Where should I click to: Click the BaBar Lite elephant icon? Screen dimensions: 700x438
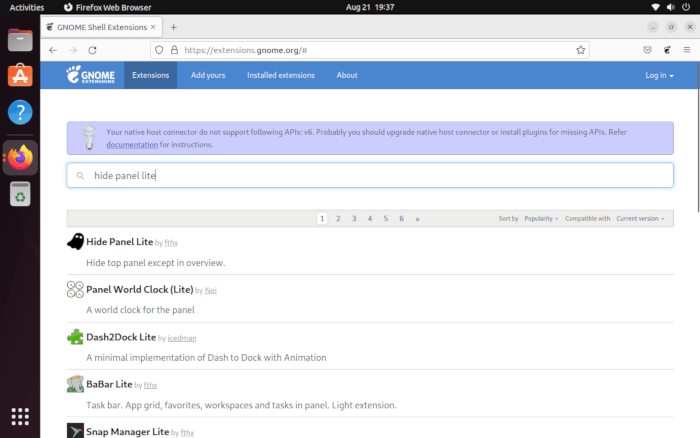click(x=75, y=384)
